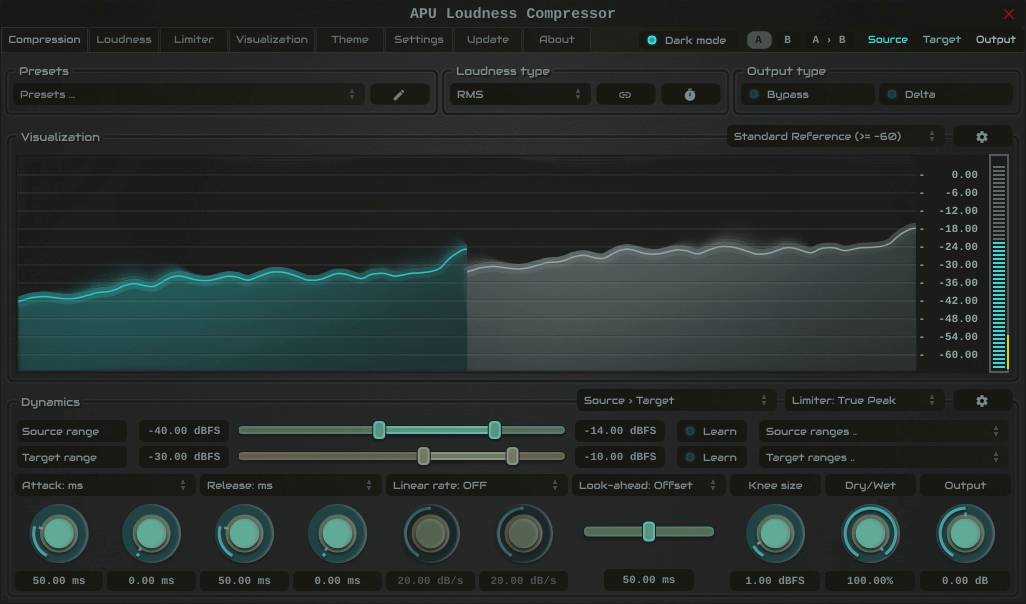
Task: Click 1.00 dBFS knee size field
Action: click(775, 580)
